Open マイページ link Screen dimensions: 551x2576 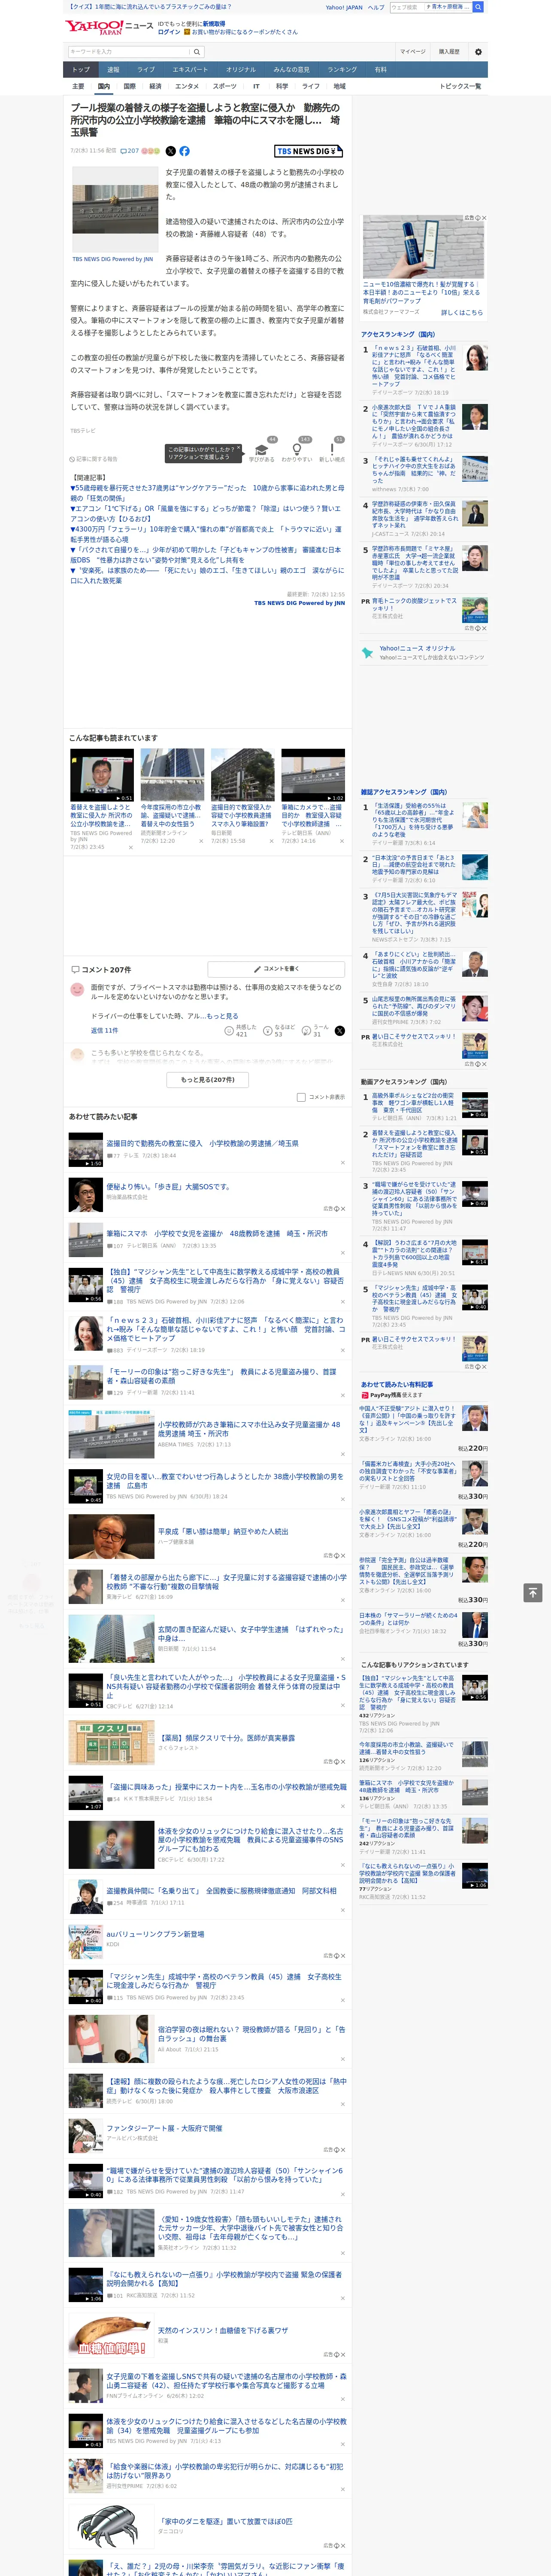point(413,51)
